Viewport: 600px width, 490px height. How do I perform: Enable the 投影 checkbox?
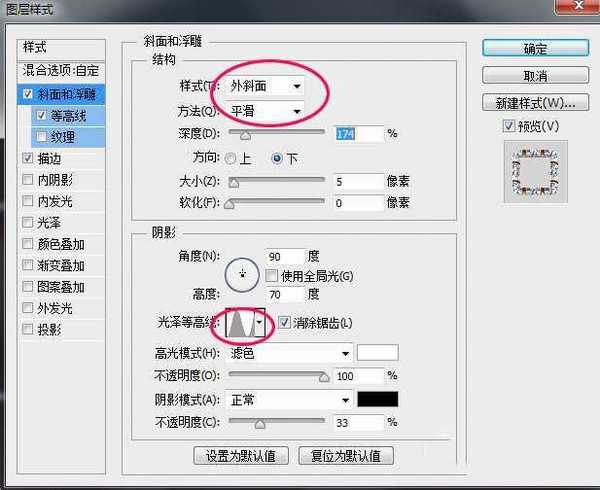(x=28, y=329)
